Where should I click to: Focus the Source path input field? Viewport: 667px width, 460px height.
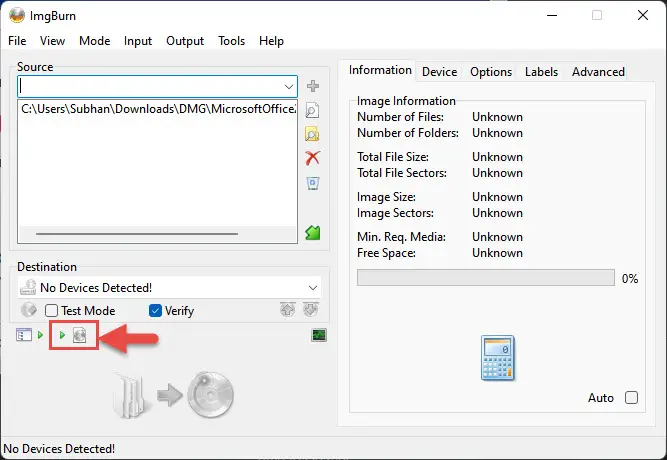coord(157,87)
